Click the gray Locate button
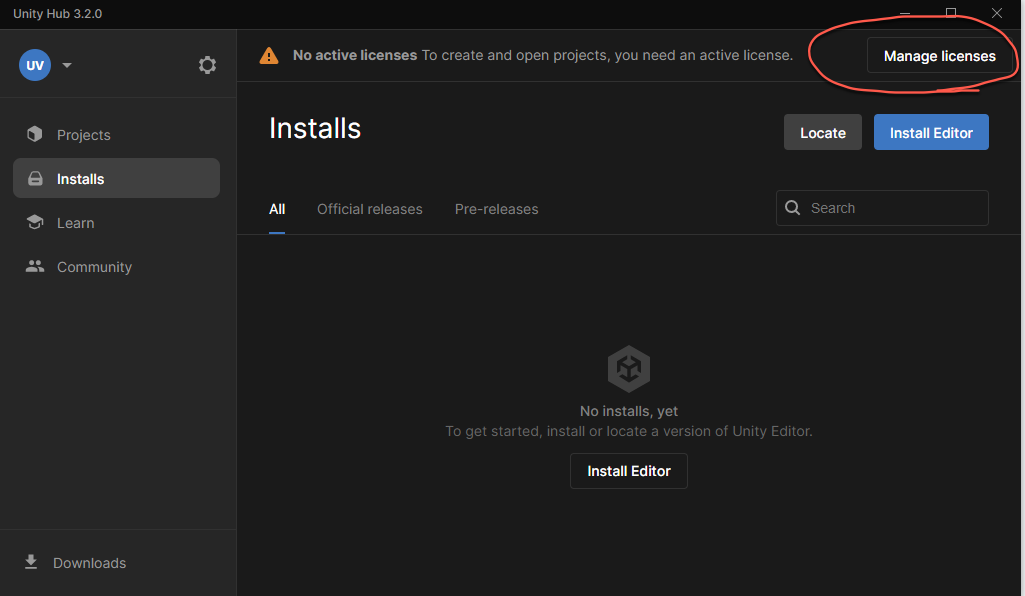 tap(822, 132)
